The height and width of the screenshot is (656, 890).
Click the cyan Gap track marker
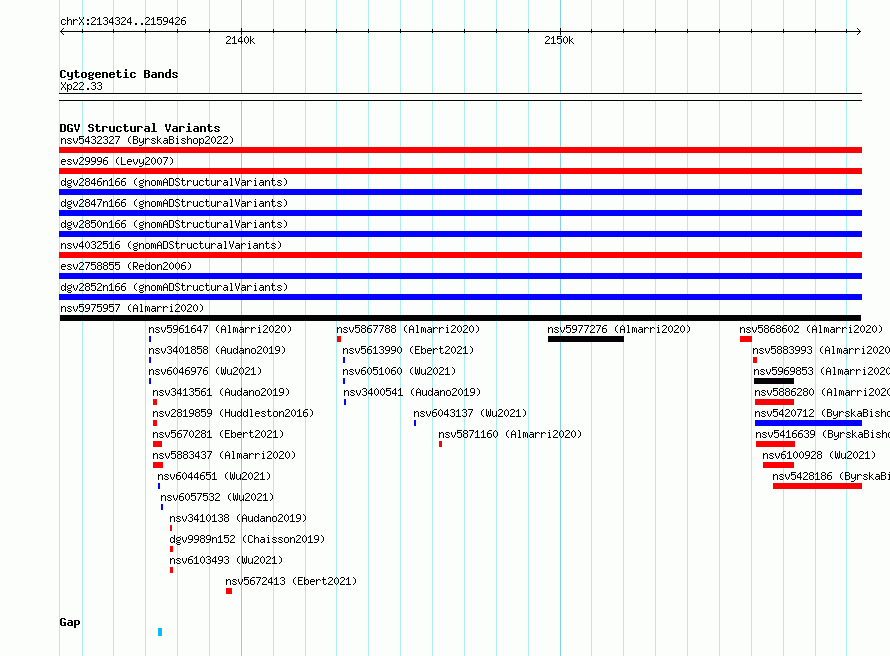point(160,632)
